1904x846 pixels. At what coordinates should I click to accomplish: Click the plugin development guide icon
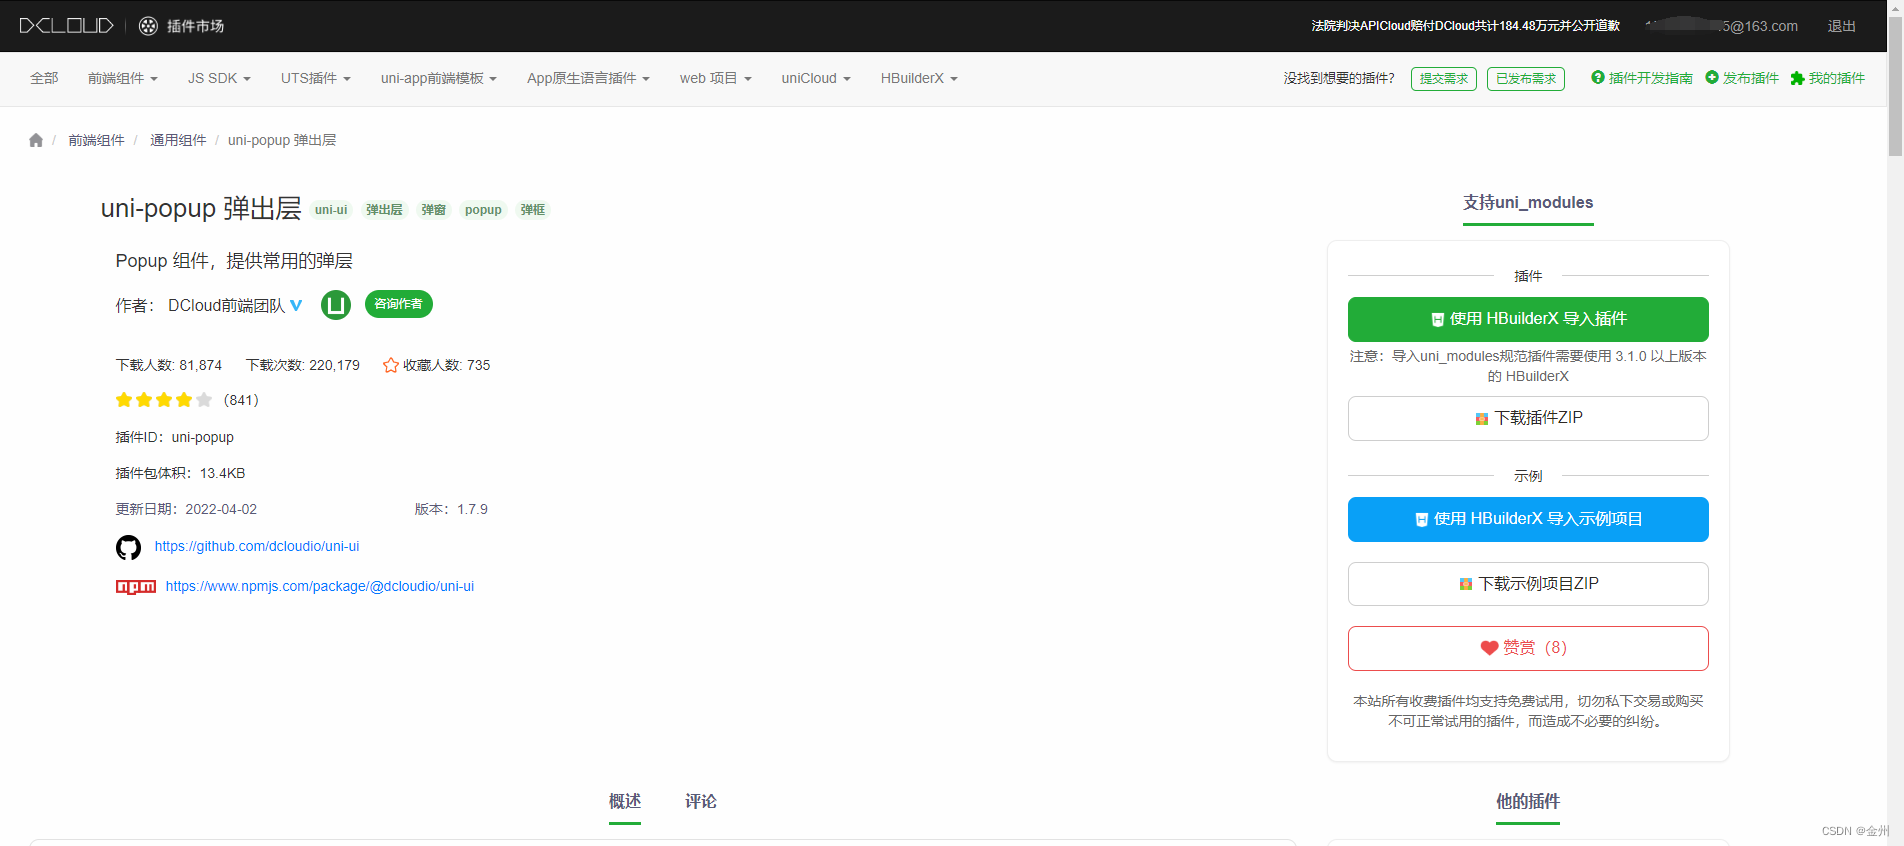(x=1598, y=77)
